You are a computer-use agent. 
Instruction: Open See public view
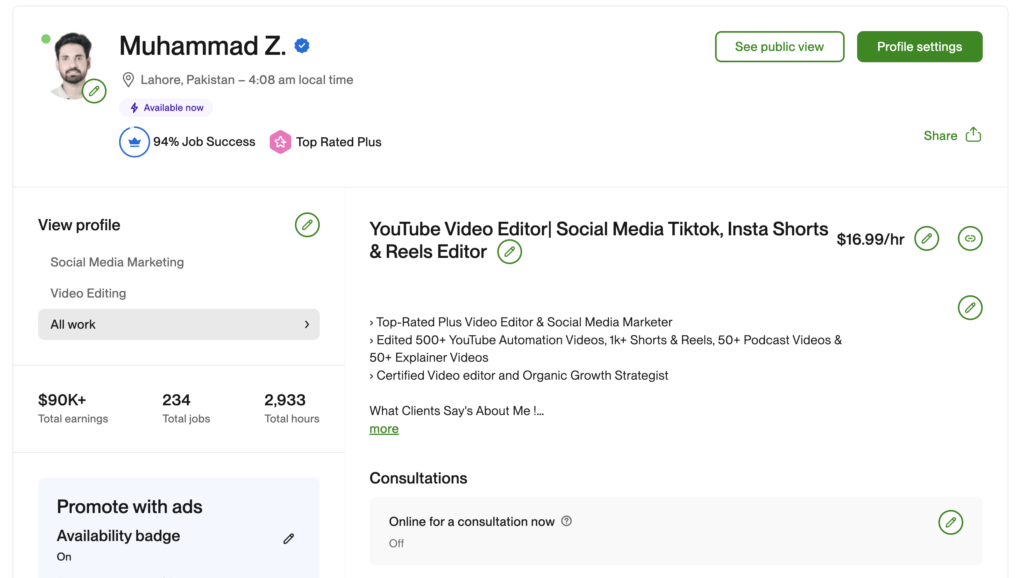point(779,46)
